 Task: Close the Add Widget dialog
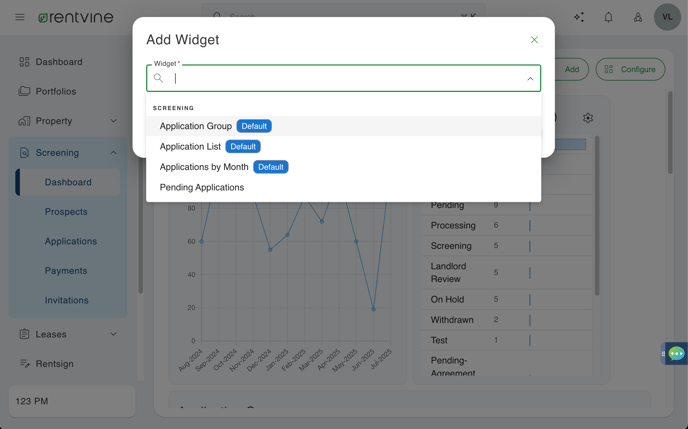[534, 40]
